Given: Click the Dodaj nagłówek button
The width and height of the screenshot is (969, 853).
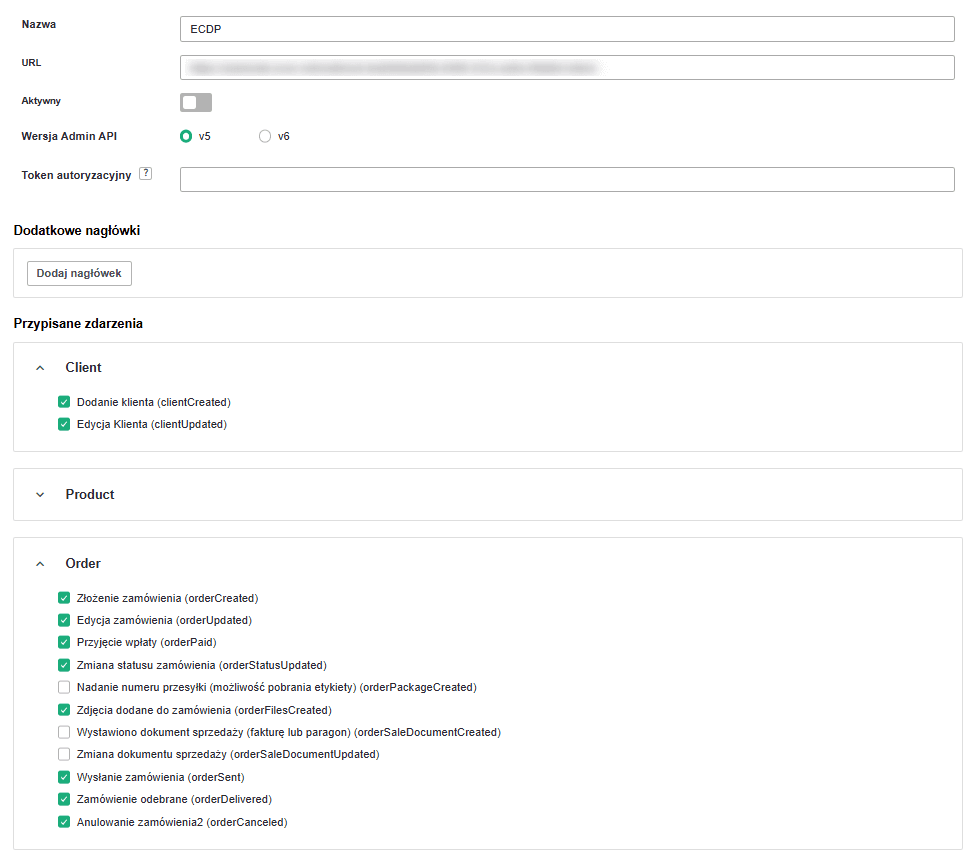Looking at the screenshot, I should (79, 273).
